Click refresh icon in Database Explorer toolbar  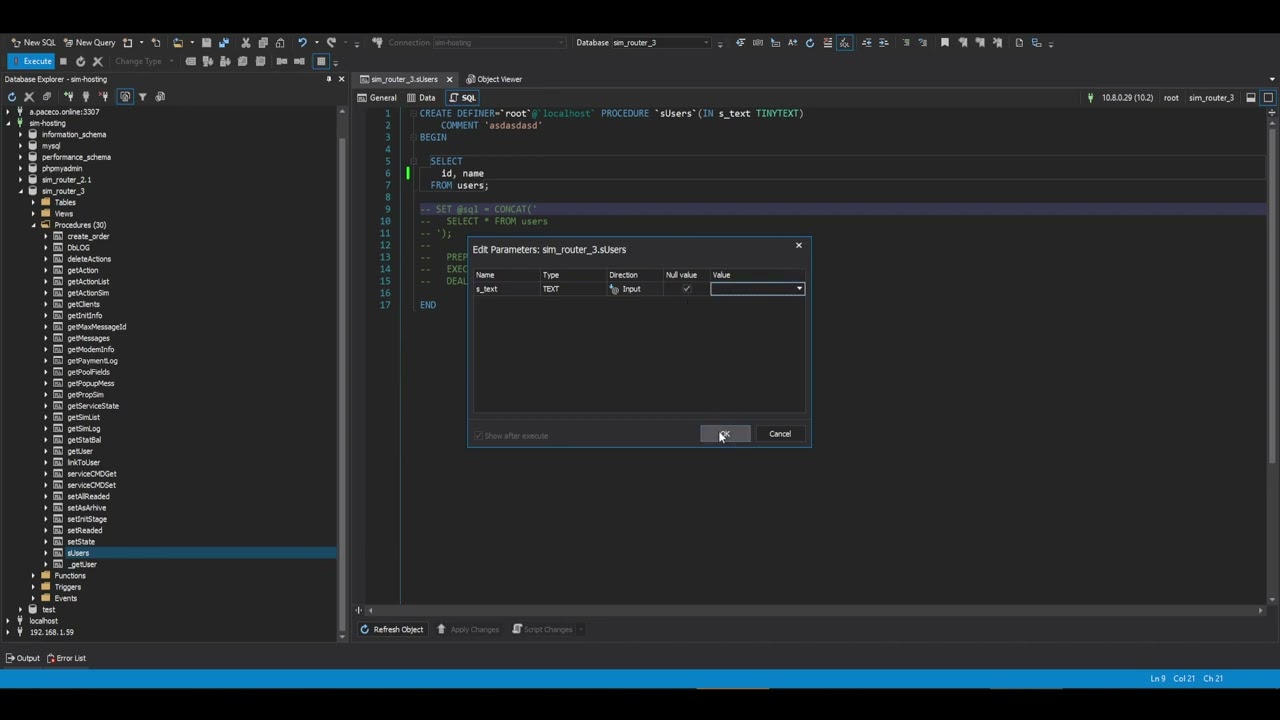click(12, 97)
